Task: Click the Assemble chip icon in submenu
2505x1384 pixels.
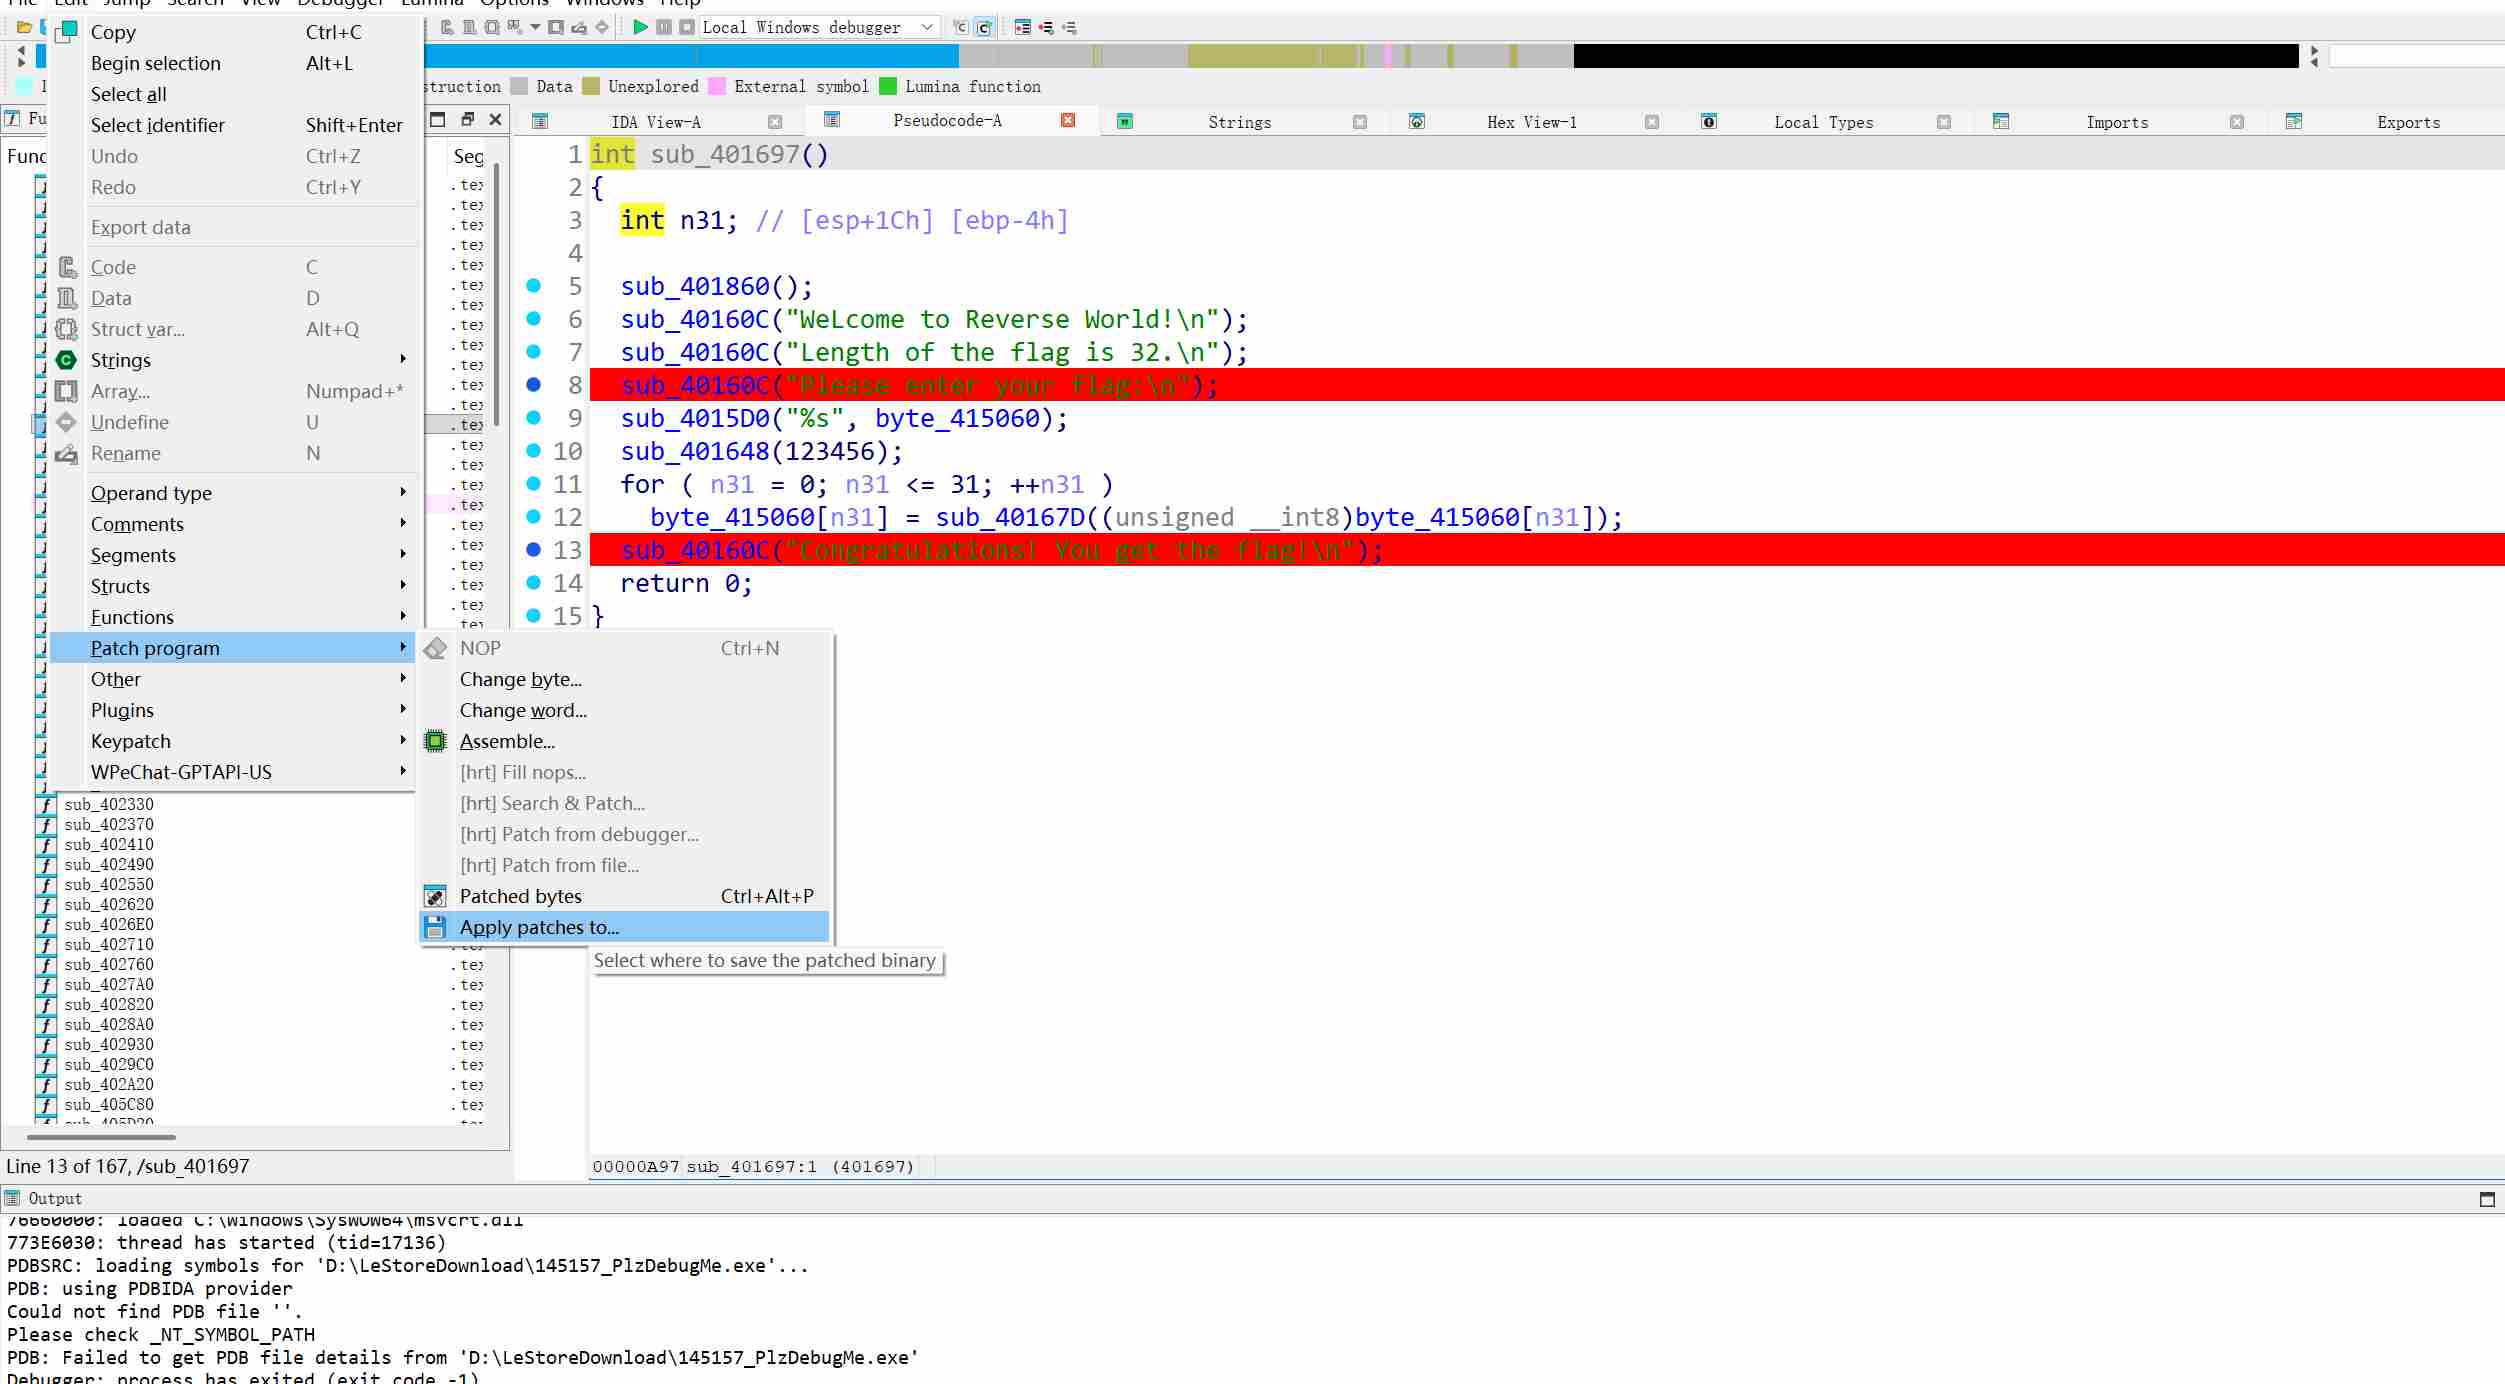Action: coord(435,741)
